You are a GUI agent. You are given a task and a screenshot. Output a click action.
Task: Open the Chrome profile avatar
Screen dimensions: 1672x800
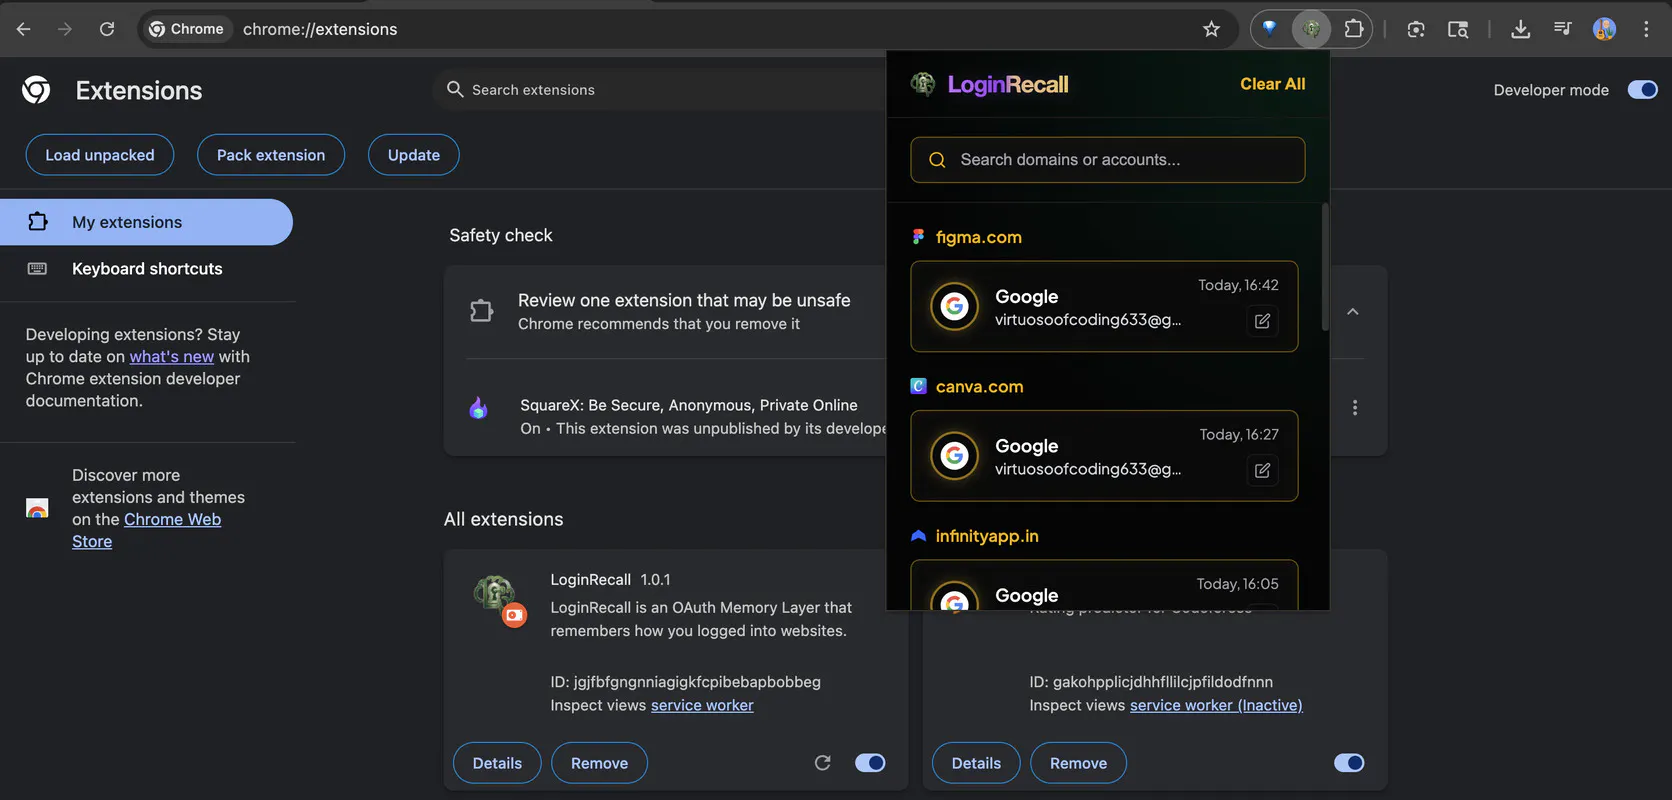pyautogui.click(x=1605, y=29)
